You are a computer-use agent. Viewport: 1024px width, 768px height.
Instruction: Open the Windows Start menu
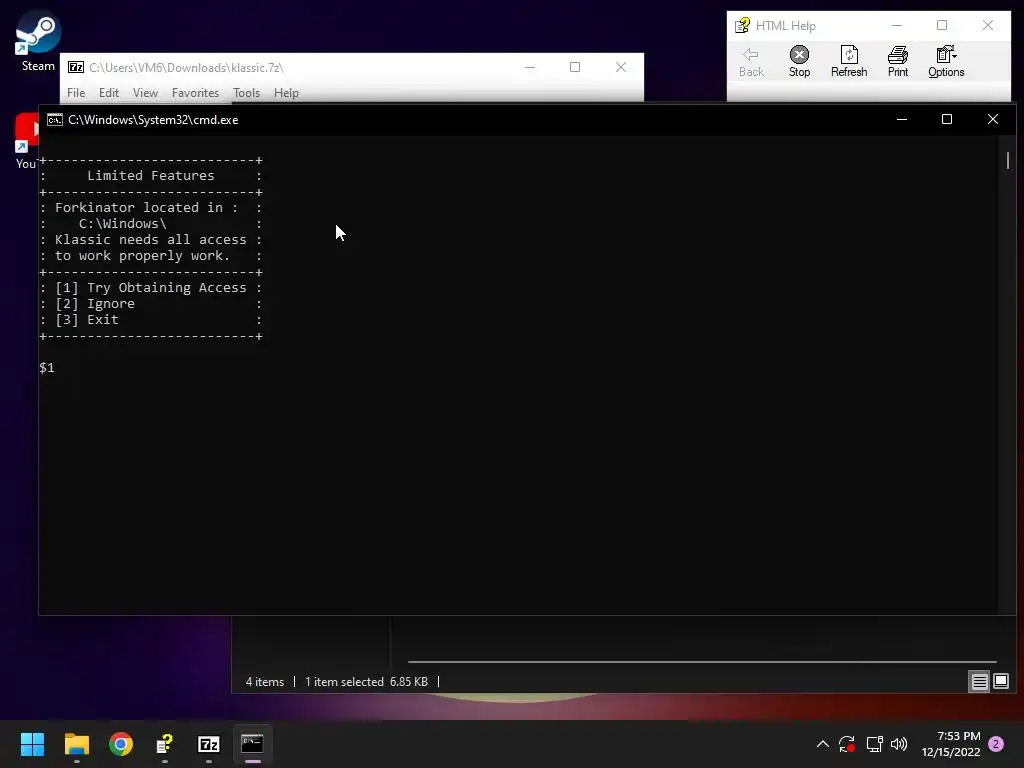pos(32,744)
